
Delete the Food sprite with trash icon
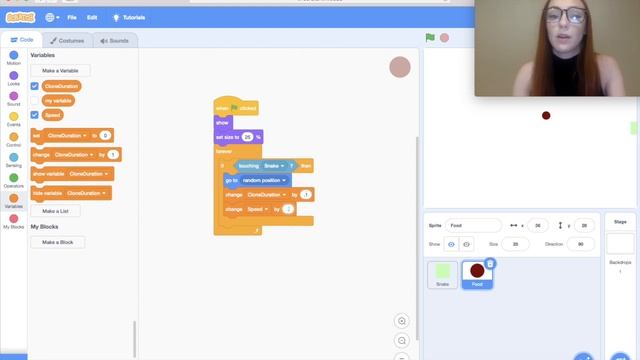point(490,264)
